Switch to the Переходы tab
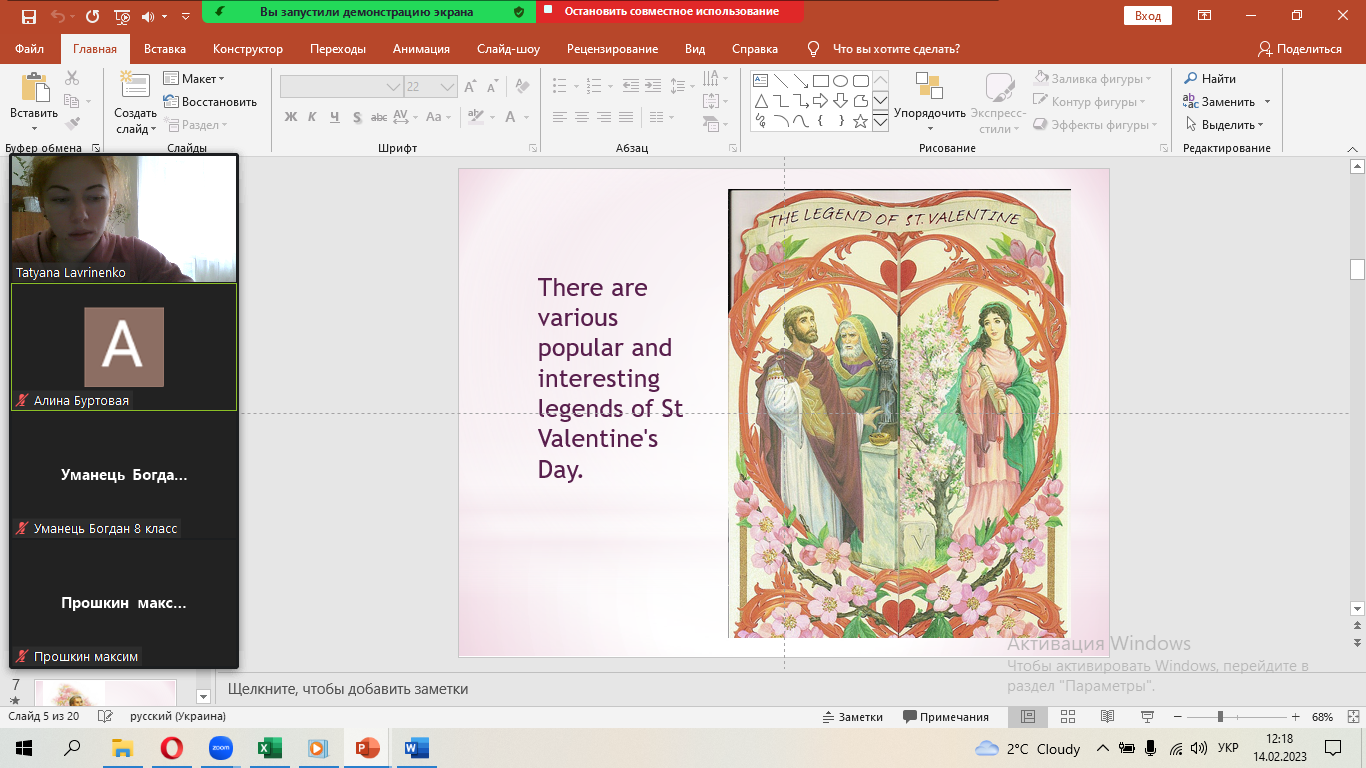Viewport: 1366px width, 768px height. pyautogui.click(x=338, y=49)
